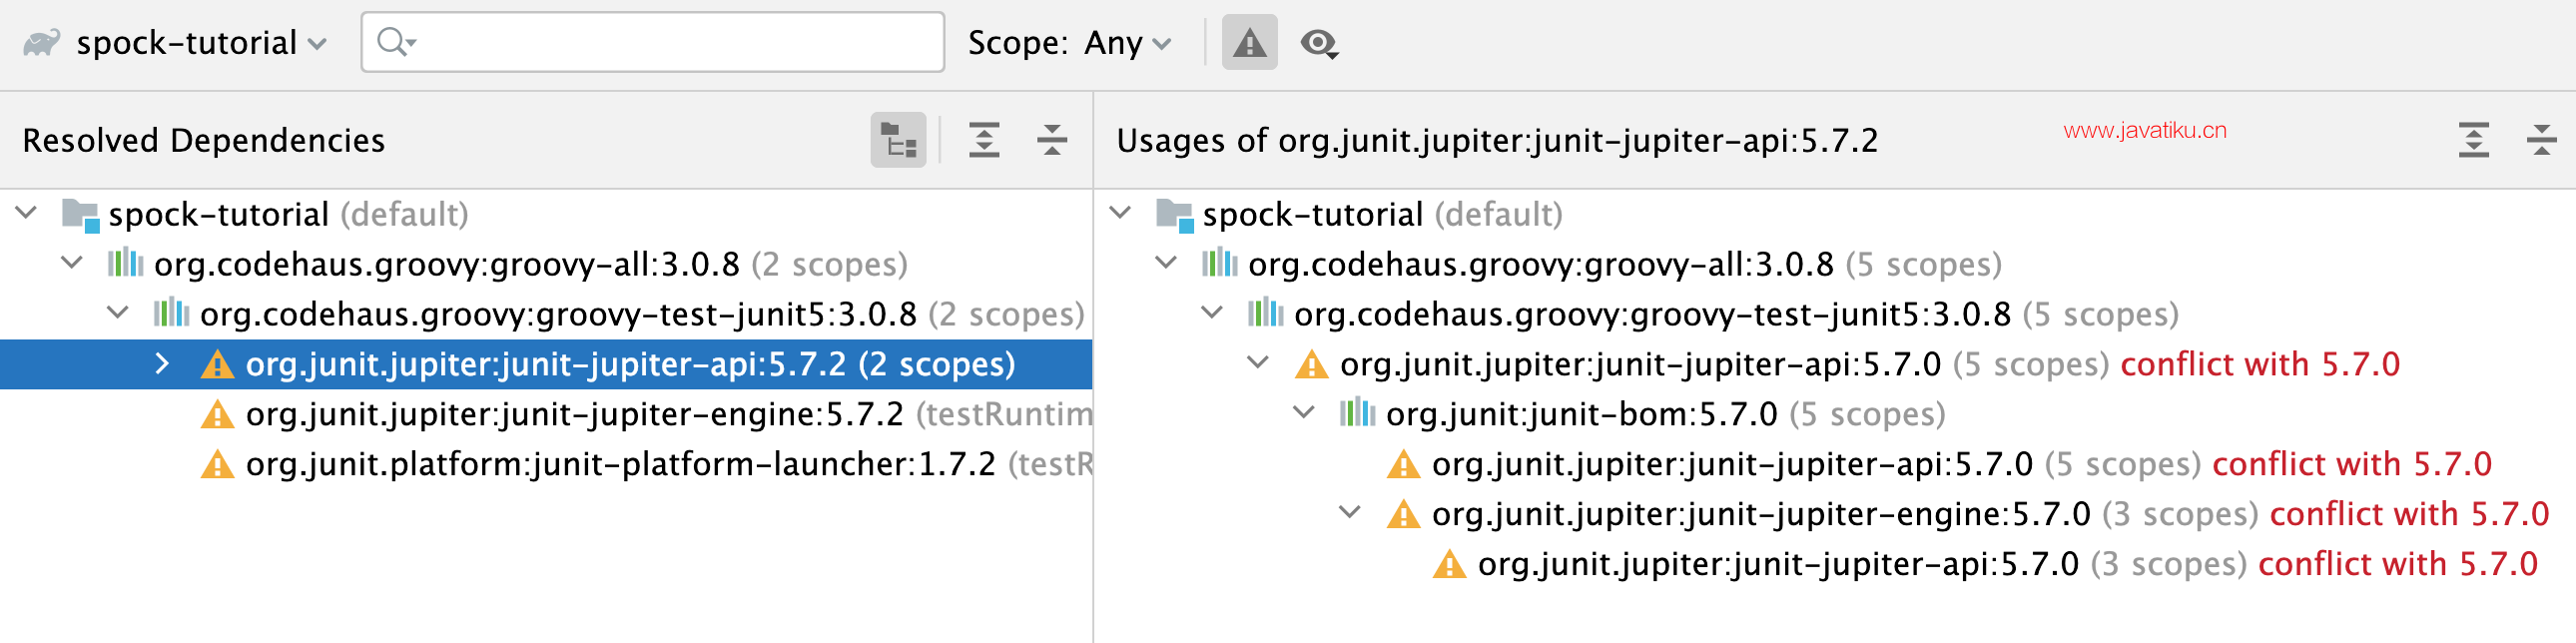Collapse junit-jupiter-engine:5.7.0 in Usages tree
The width and height of the screenshot is (2576, 643).
pos(1349,513)
